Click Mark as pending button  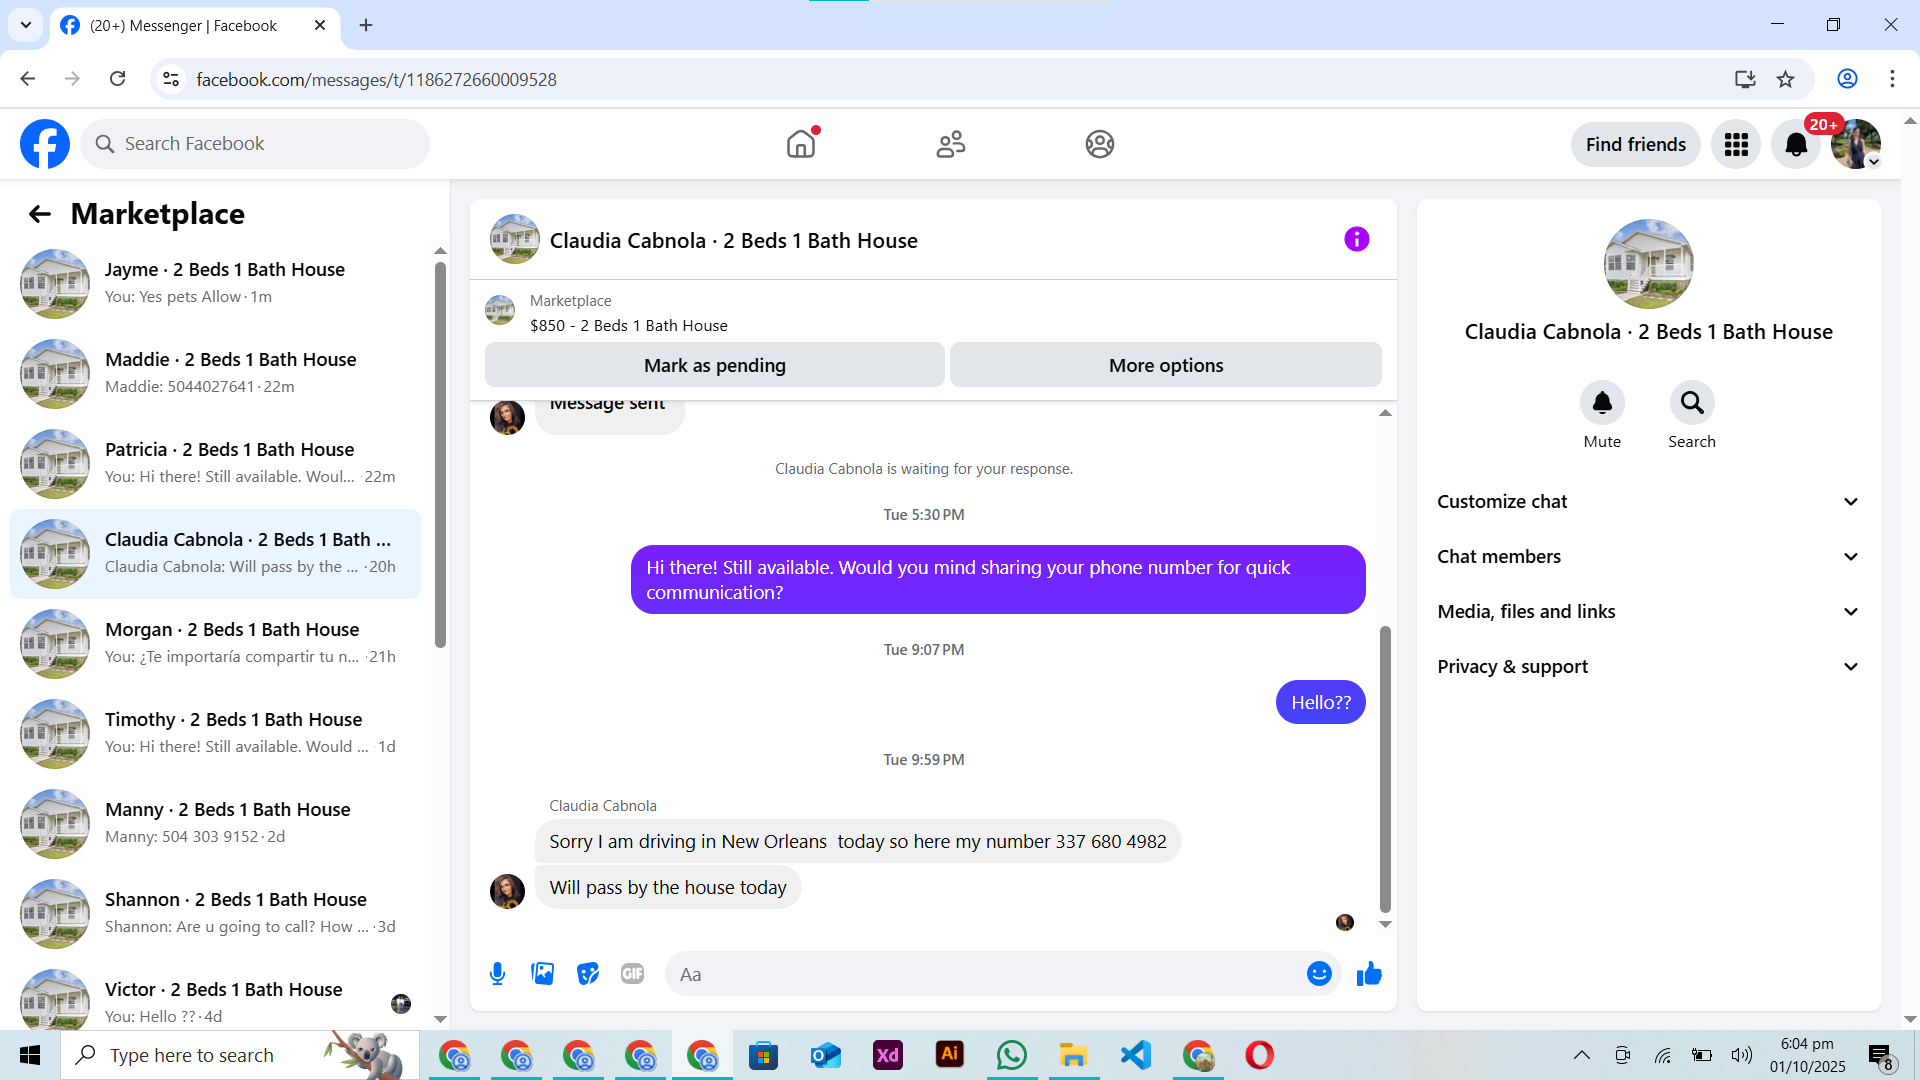click(715, 365)
